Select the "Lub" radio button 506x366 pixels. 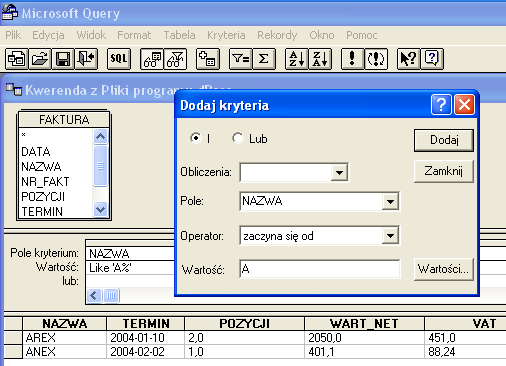click(238, 138)
